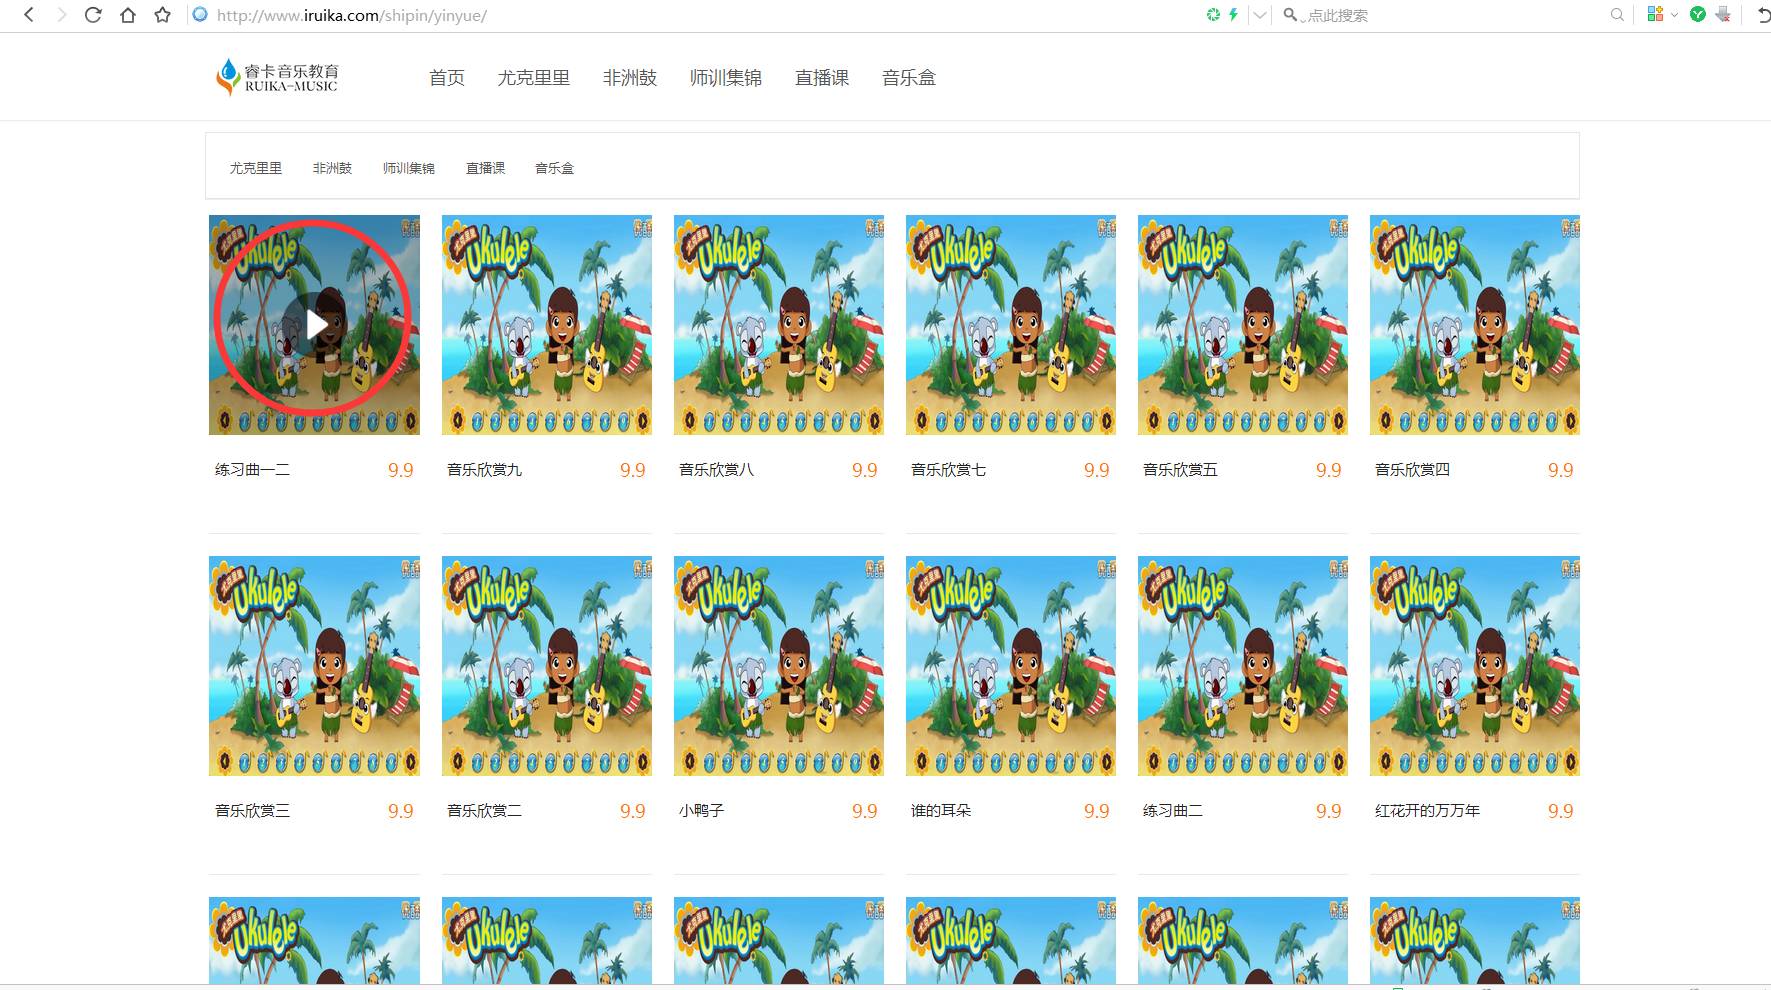Expand the address bar history dropdown arrow
Viewport: 1771px width, 990px height.
[x=1260, y=15]
